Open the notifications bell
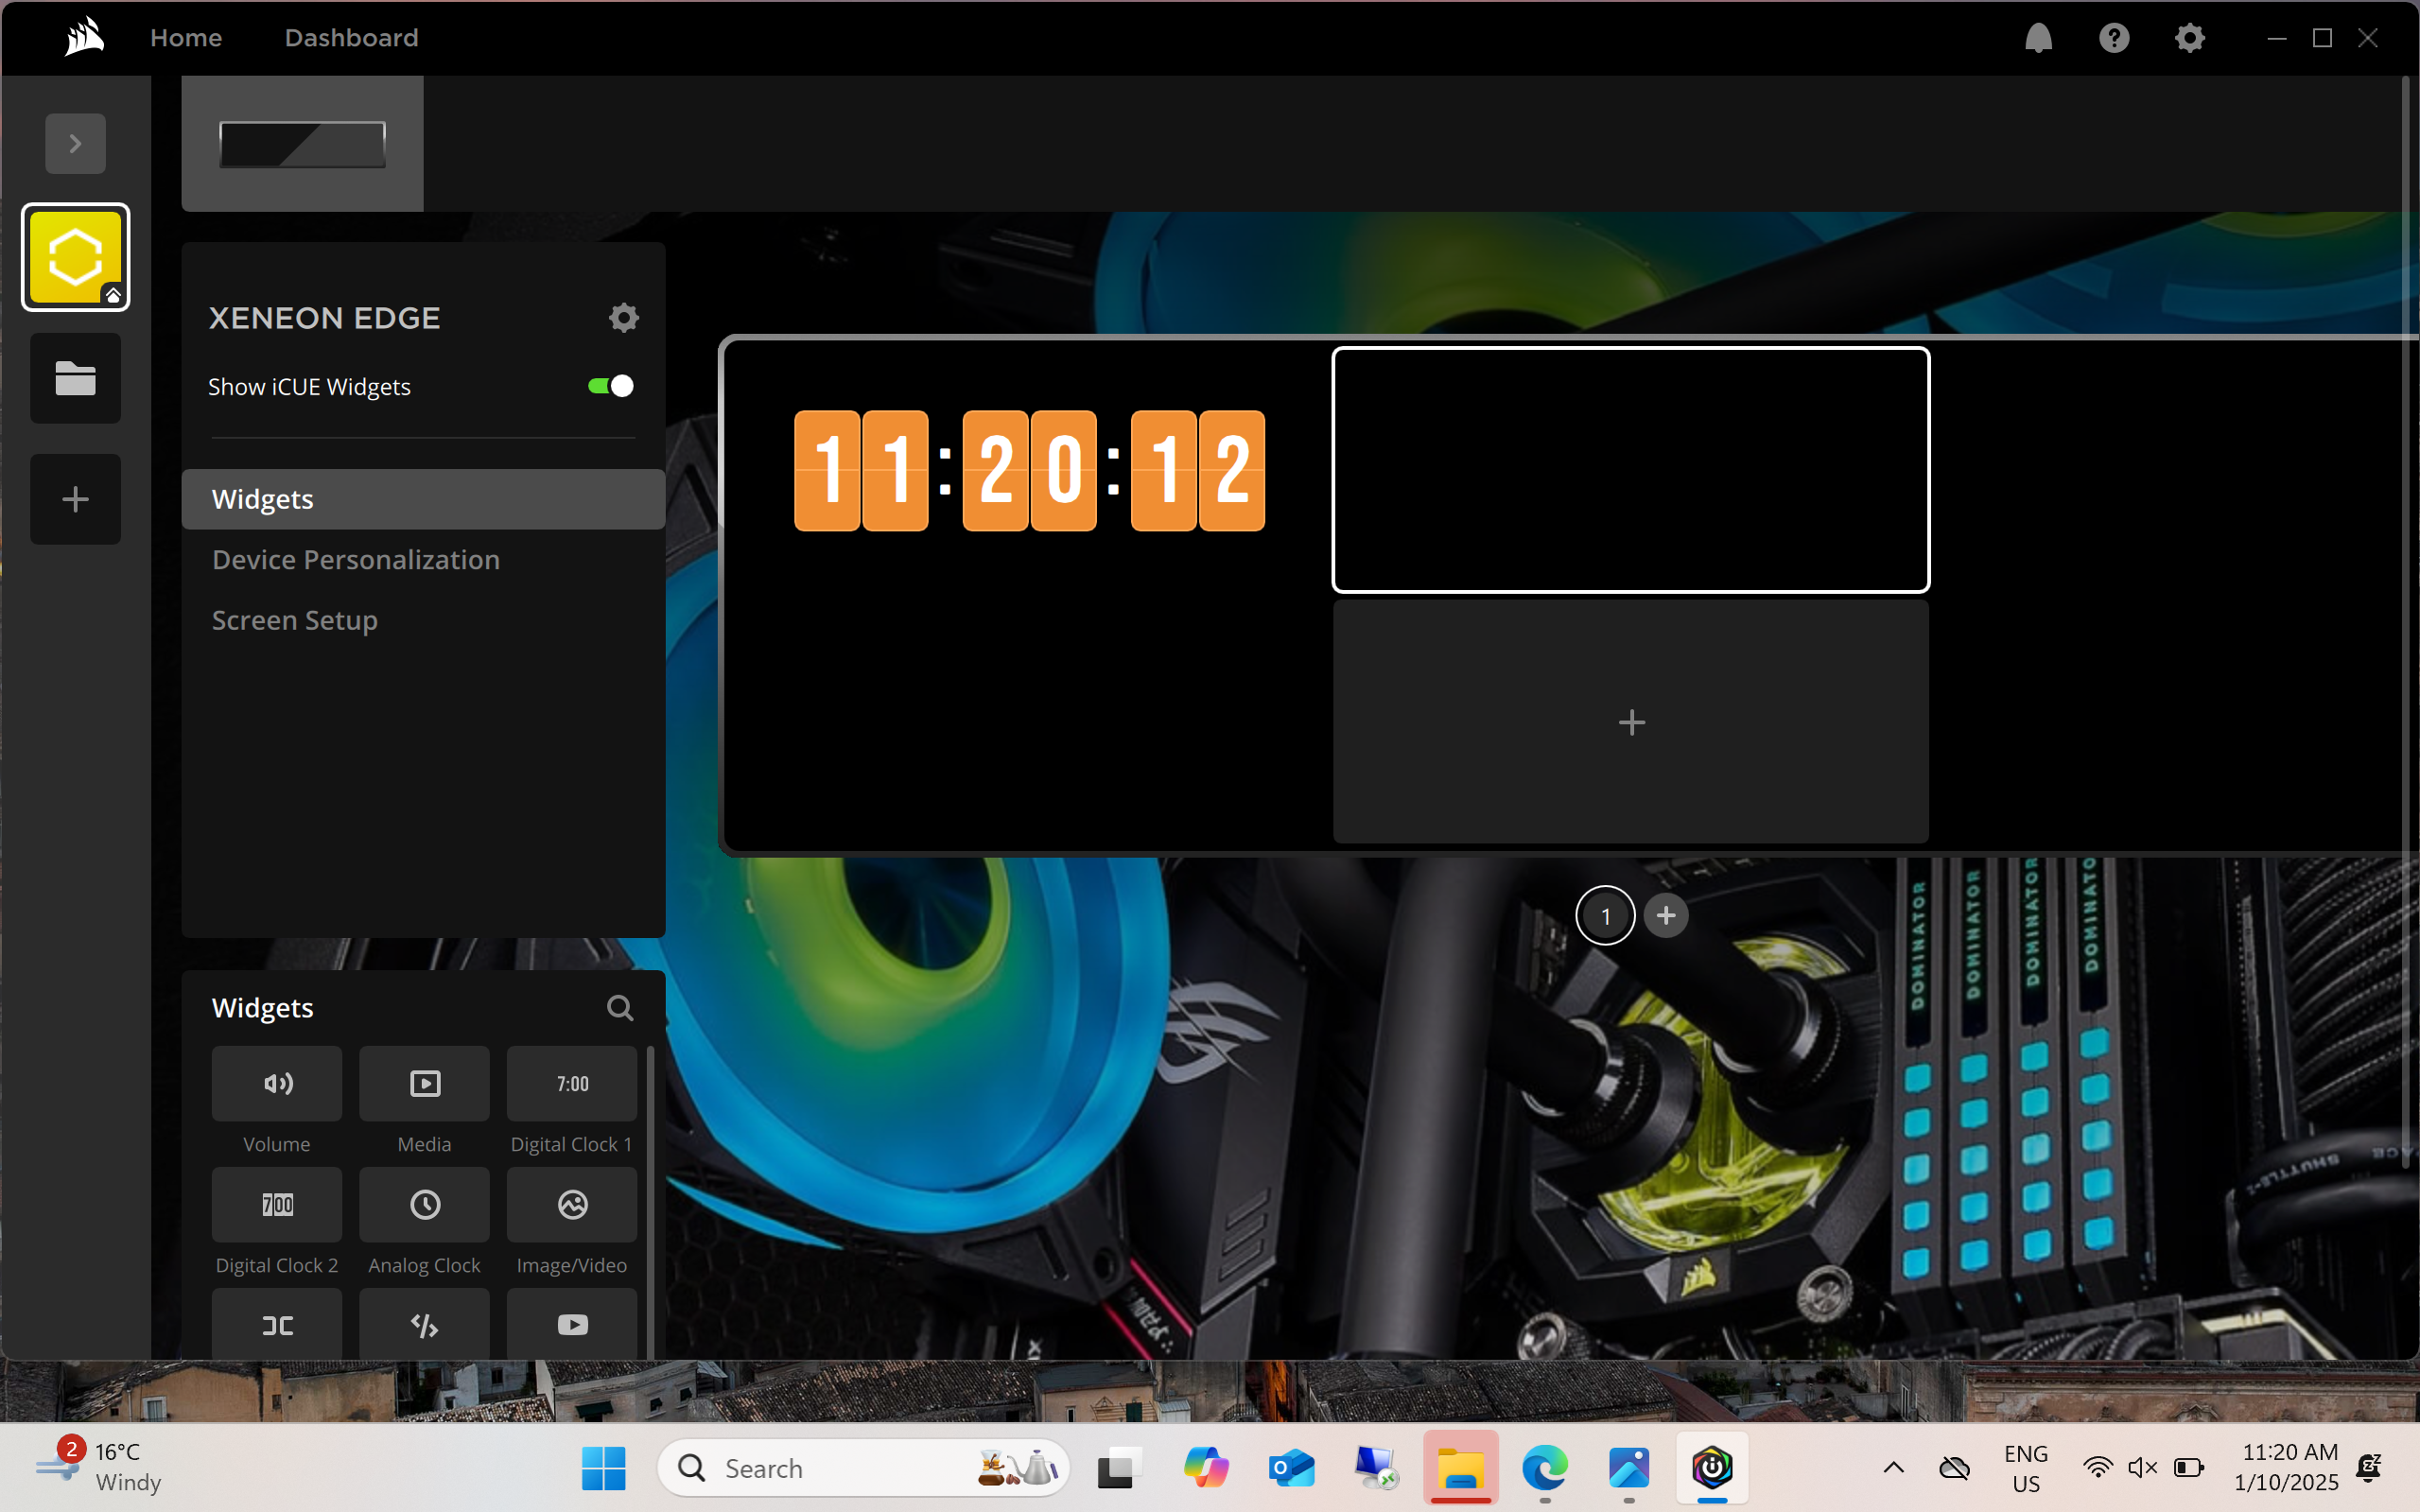 point(2038,38)
